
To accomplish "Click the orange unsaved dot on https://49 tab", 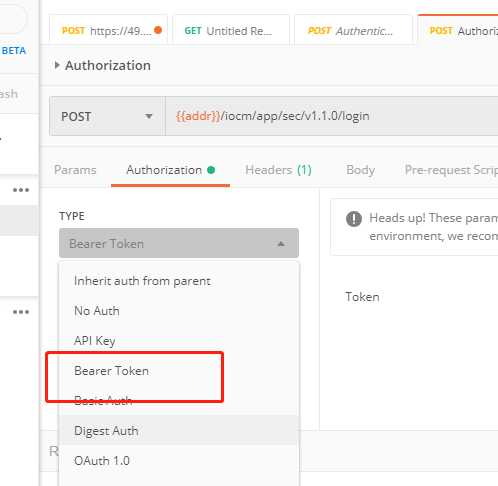I will pyautogui.click(x=158, y=30).
